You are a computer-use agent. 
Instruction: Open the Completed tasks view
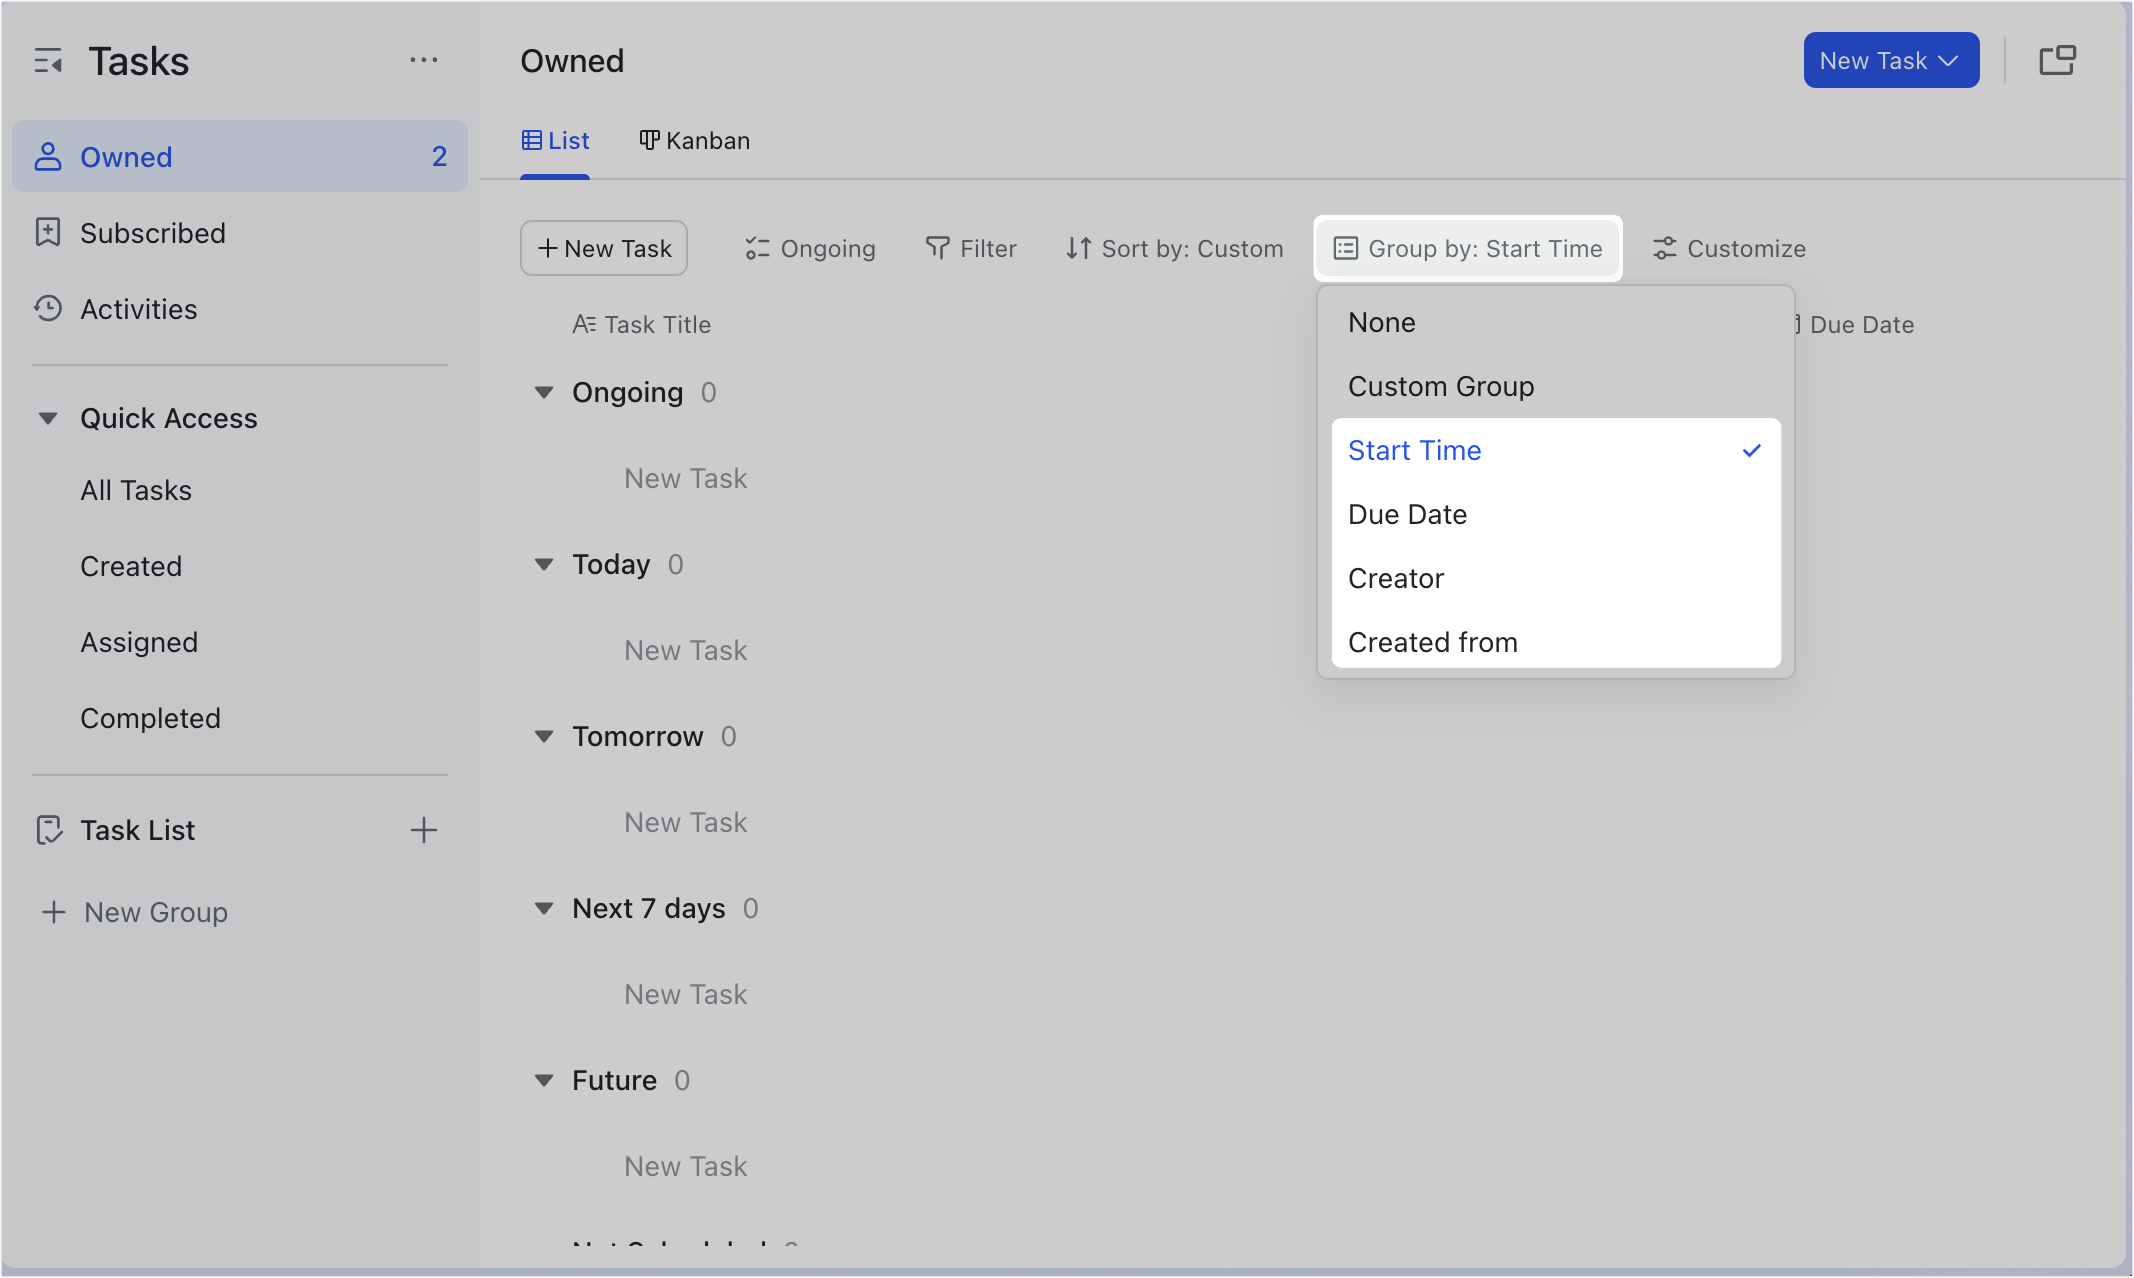150,718
